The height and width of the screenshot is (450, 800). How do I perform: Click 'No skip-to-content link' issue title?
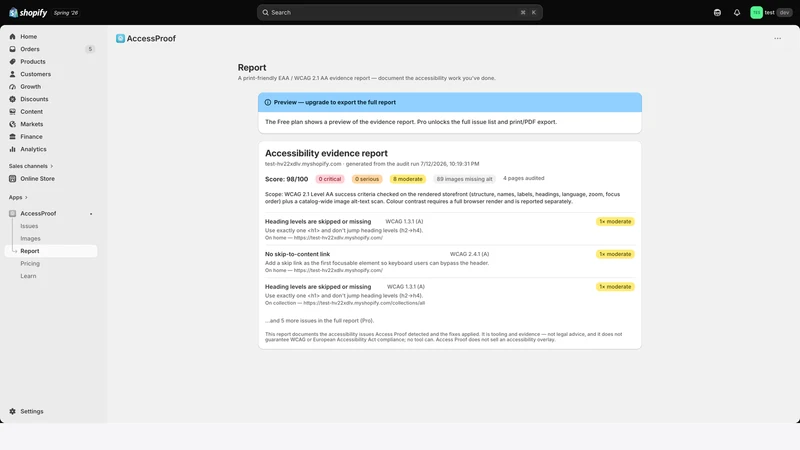(297, 254)
